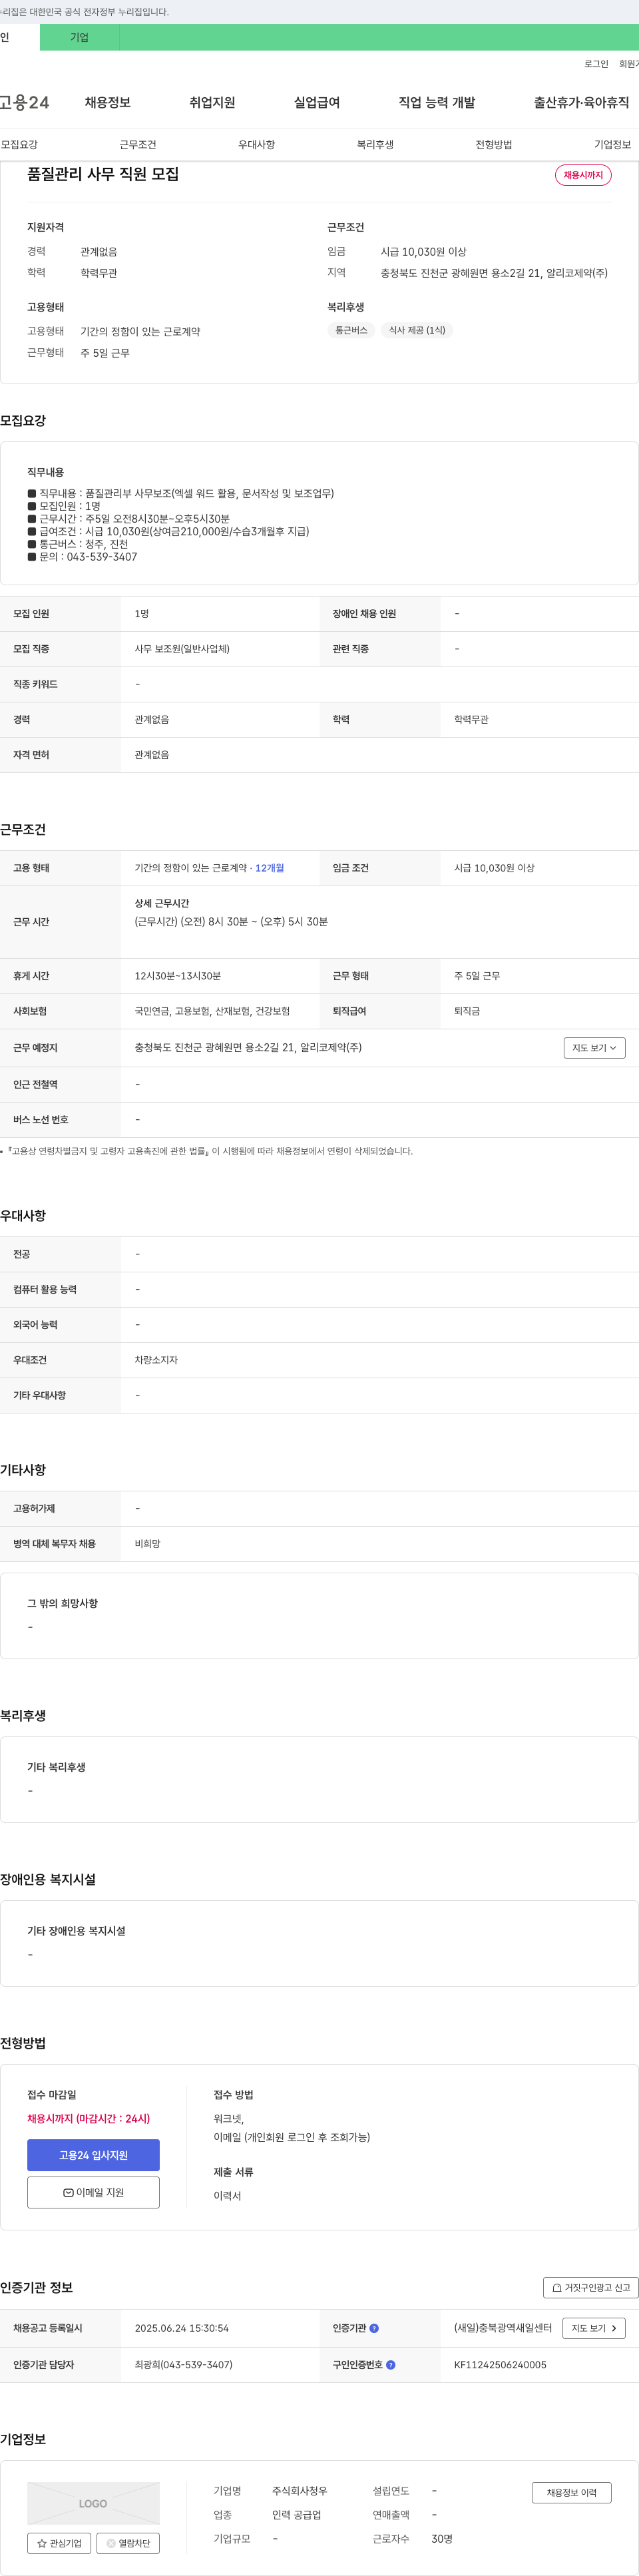This screenshot has height=2576, width=639.
Task: Jump to 복리후생 section tab
Action: (x=375, y=145)
